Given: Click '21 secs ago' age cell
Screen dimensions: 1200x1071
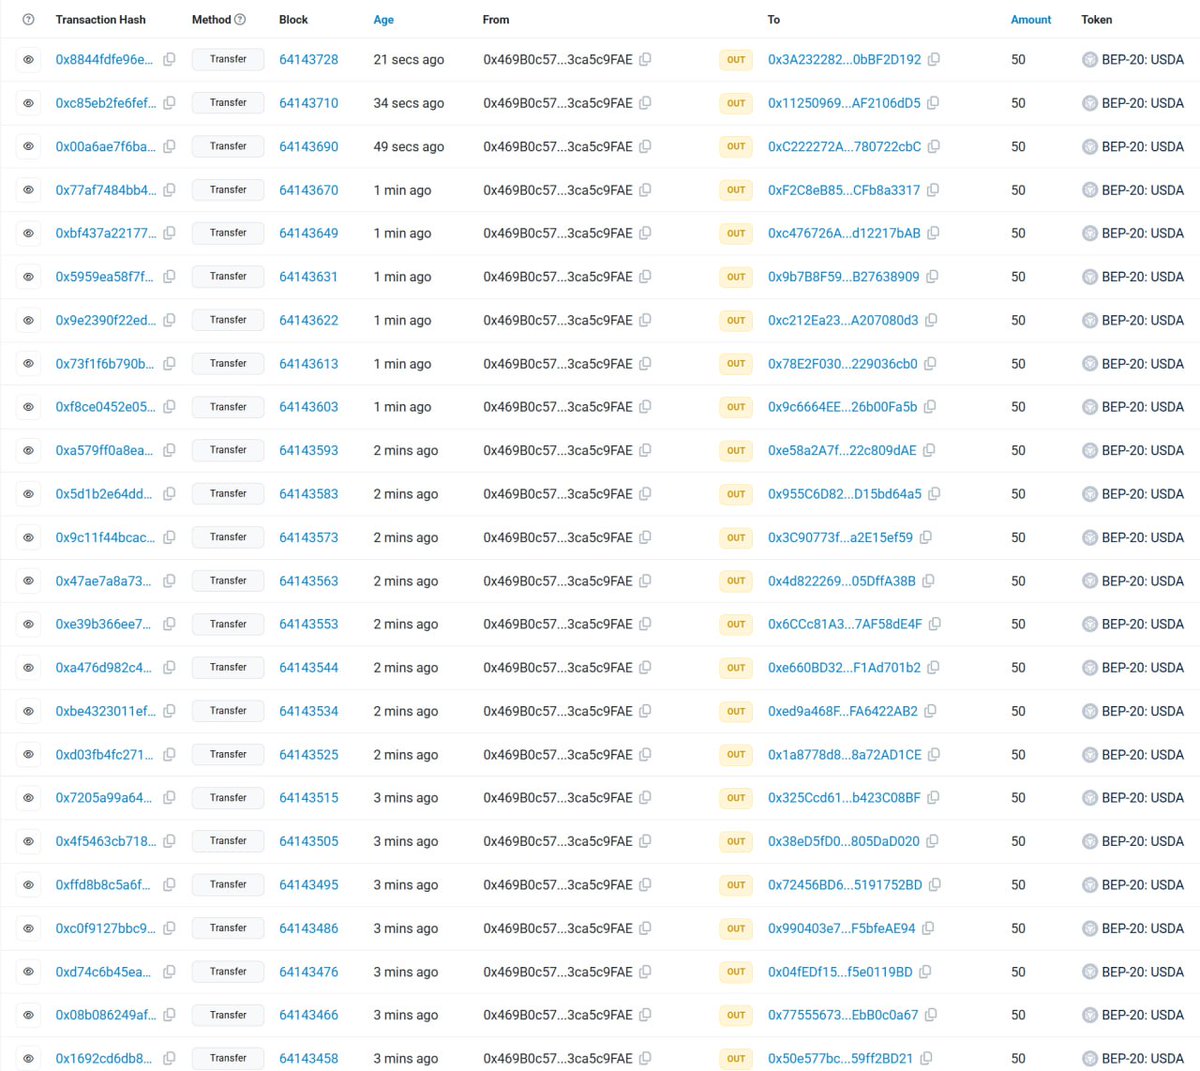Looking at the screenshot, I should pos(409,60).
